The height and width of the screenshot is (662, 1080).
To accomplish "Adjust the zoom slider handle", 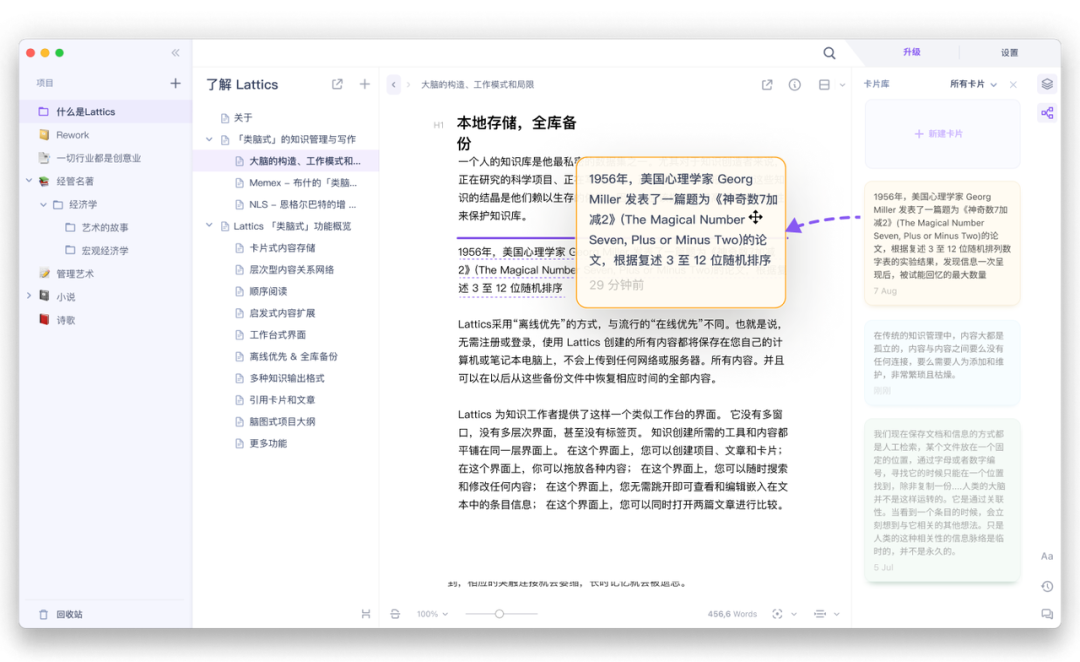I will tap(499, 614).
